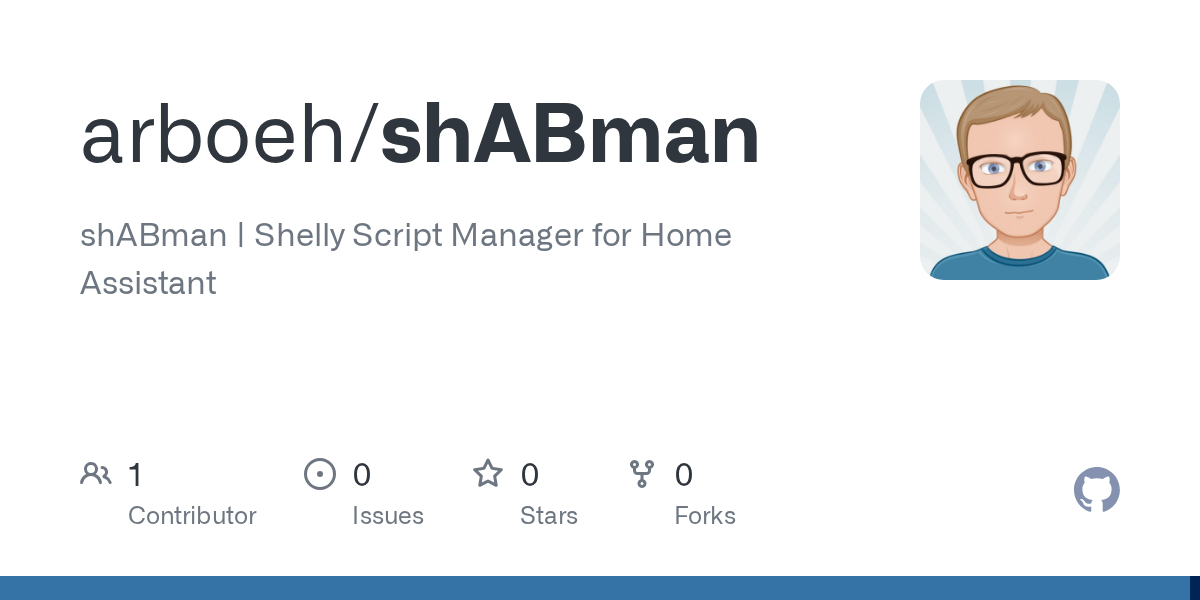Select the Stars label

coord(549,516)
